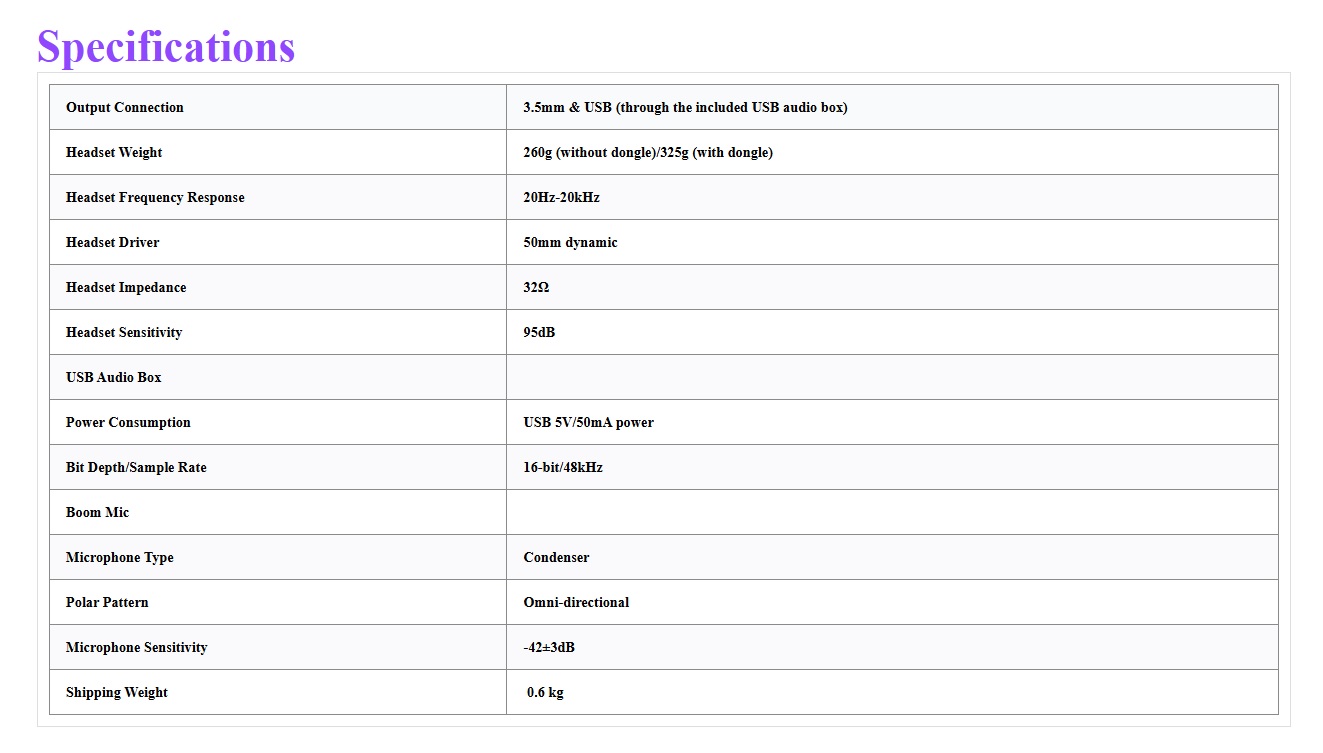The height and width of the screenshot is (753, 1323).
Task: Select the Headset Weight row label
Action: (x=278, y=152)
